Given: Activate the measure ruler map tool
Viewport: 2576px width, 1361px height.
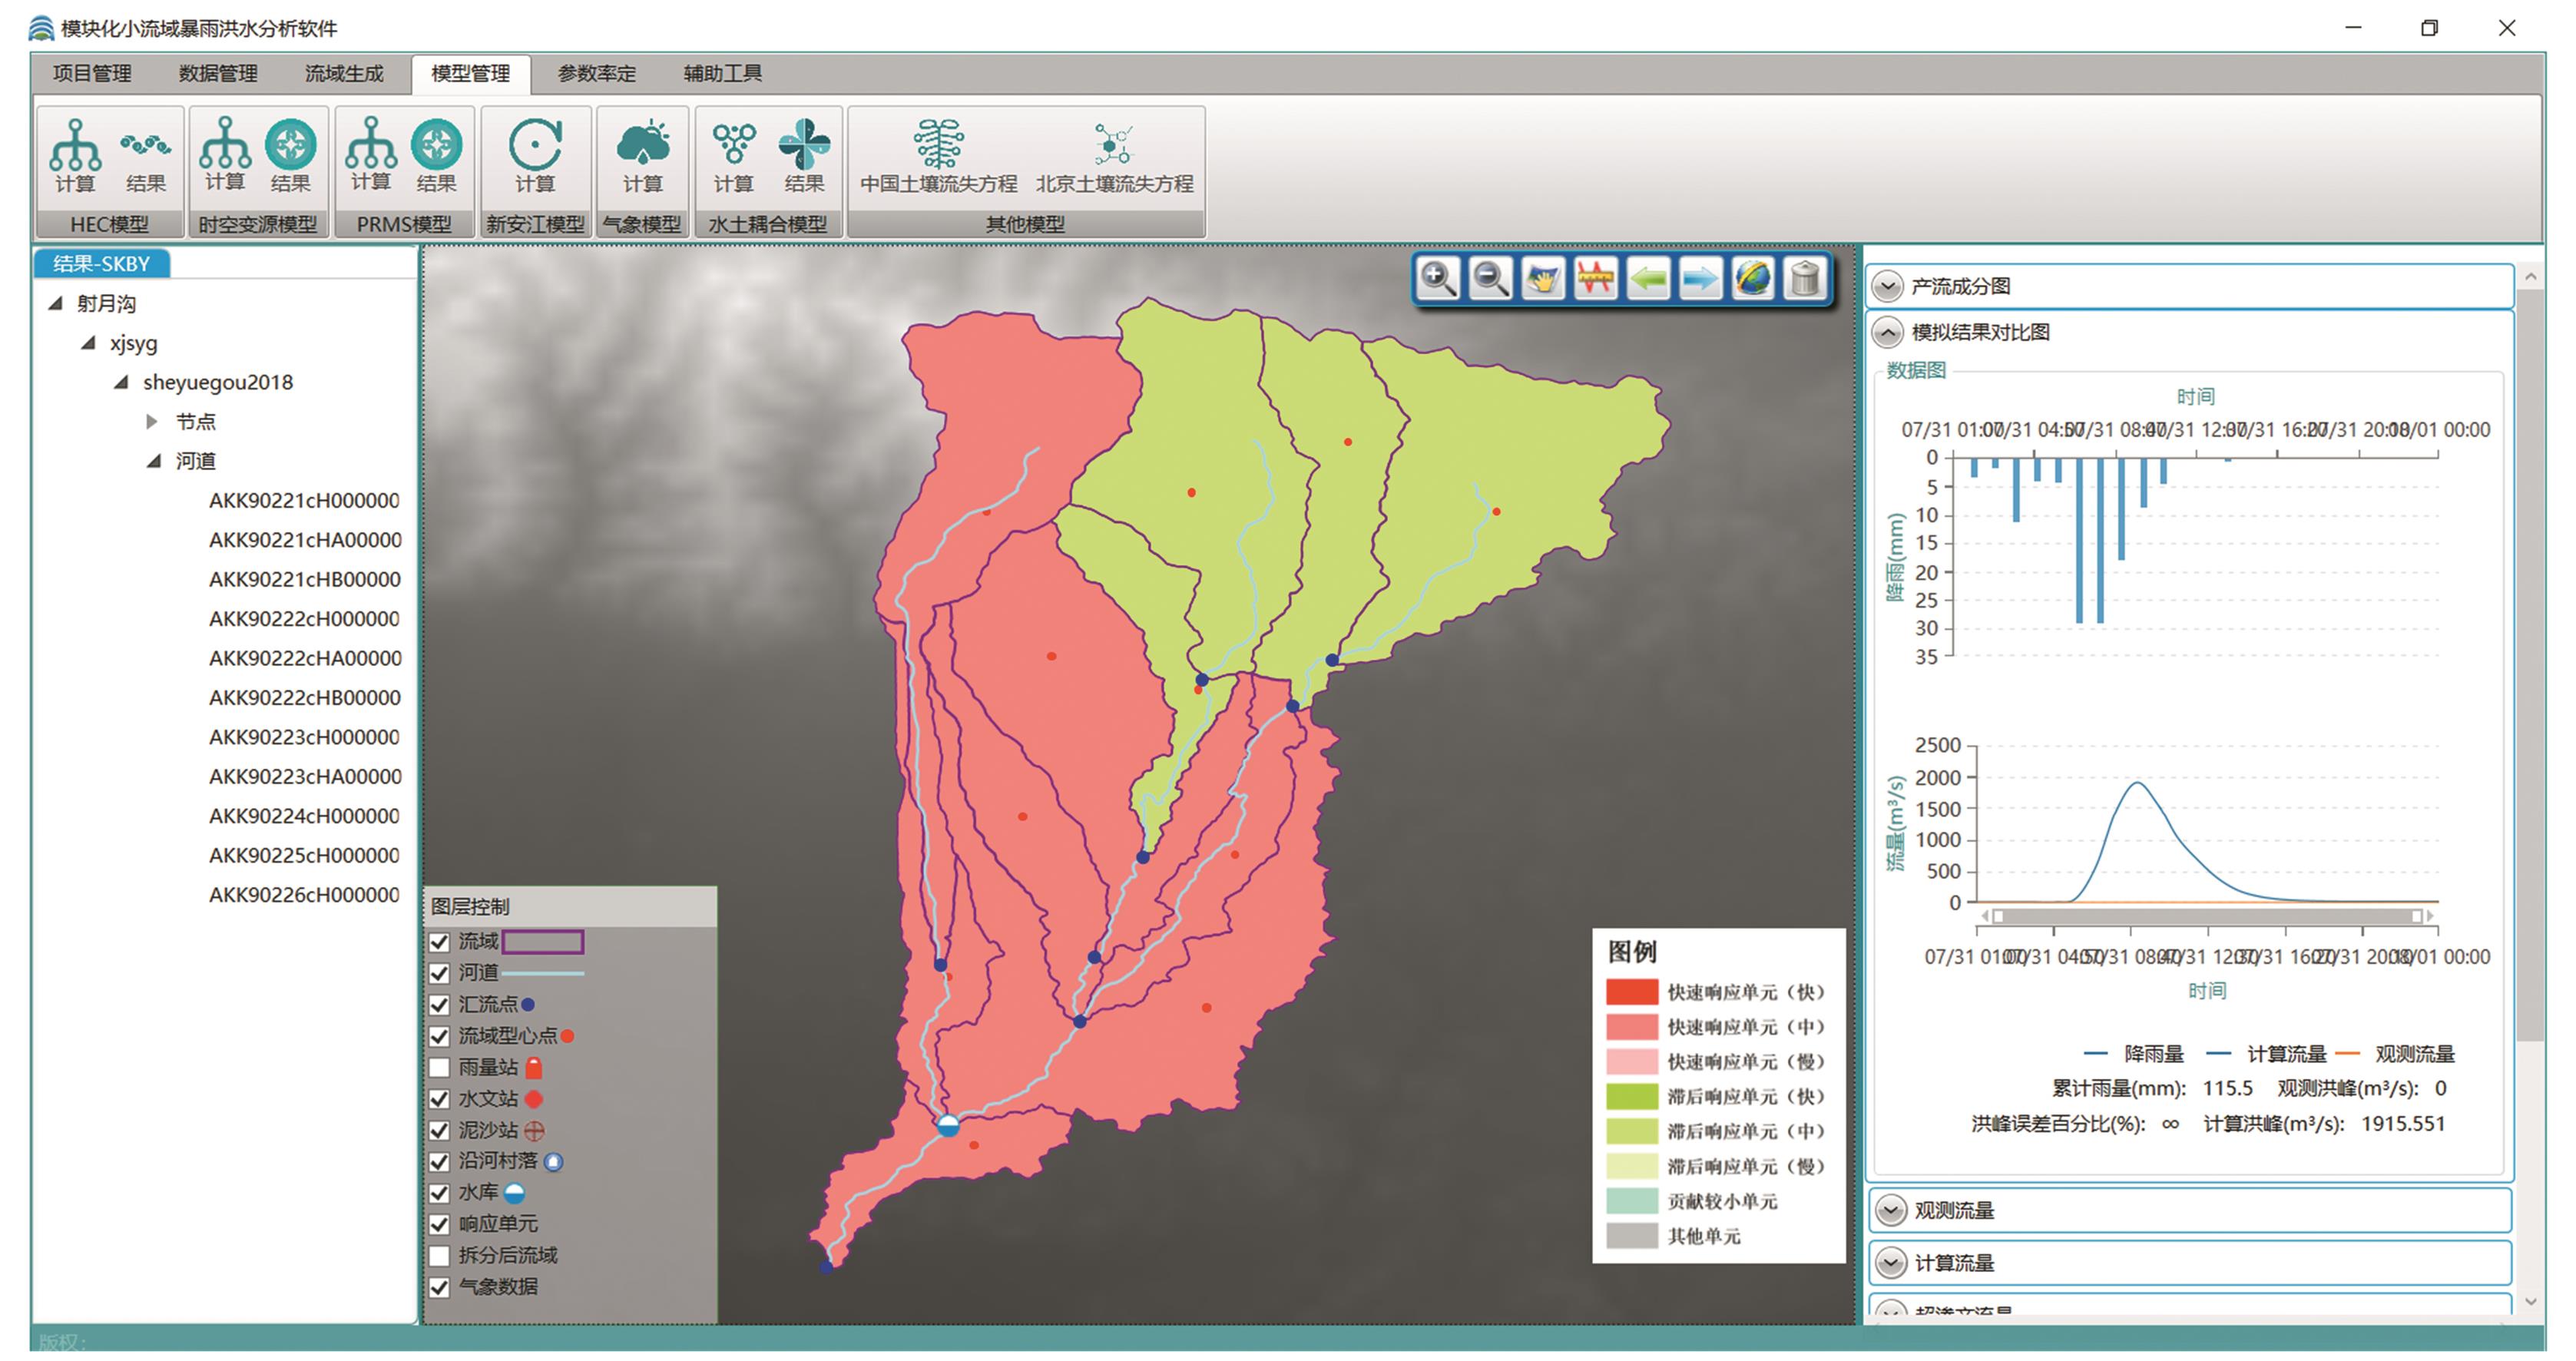Looking at the screenshot, I should pyautogui.click(x=1595, y=279).
